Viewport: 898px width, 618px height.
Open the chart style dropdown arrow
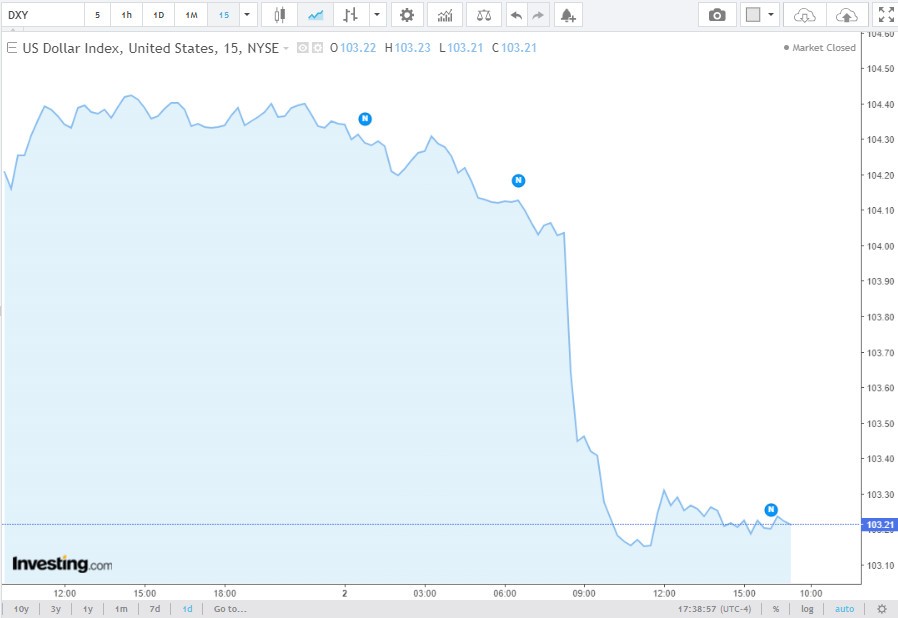coord(377,15)
